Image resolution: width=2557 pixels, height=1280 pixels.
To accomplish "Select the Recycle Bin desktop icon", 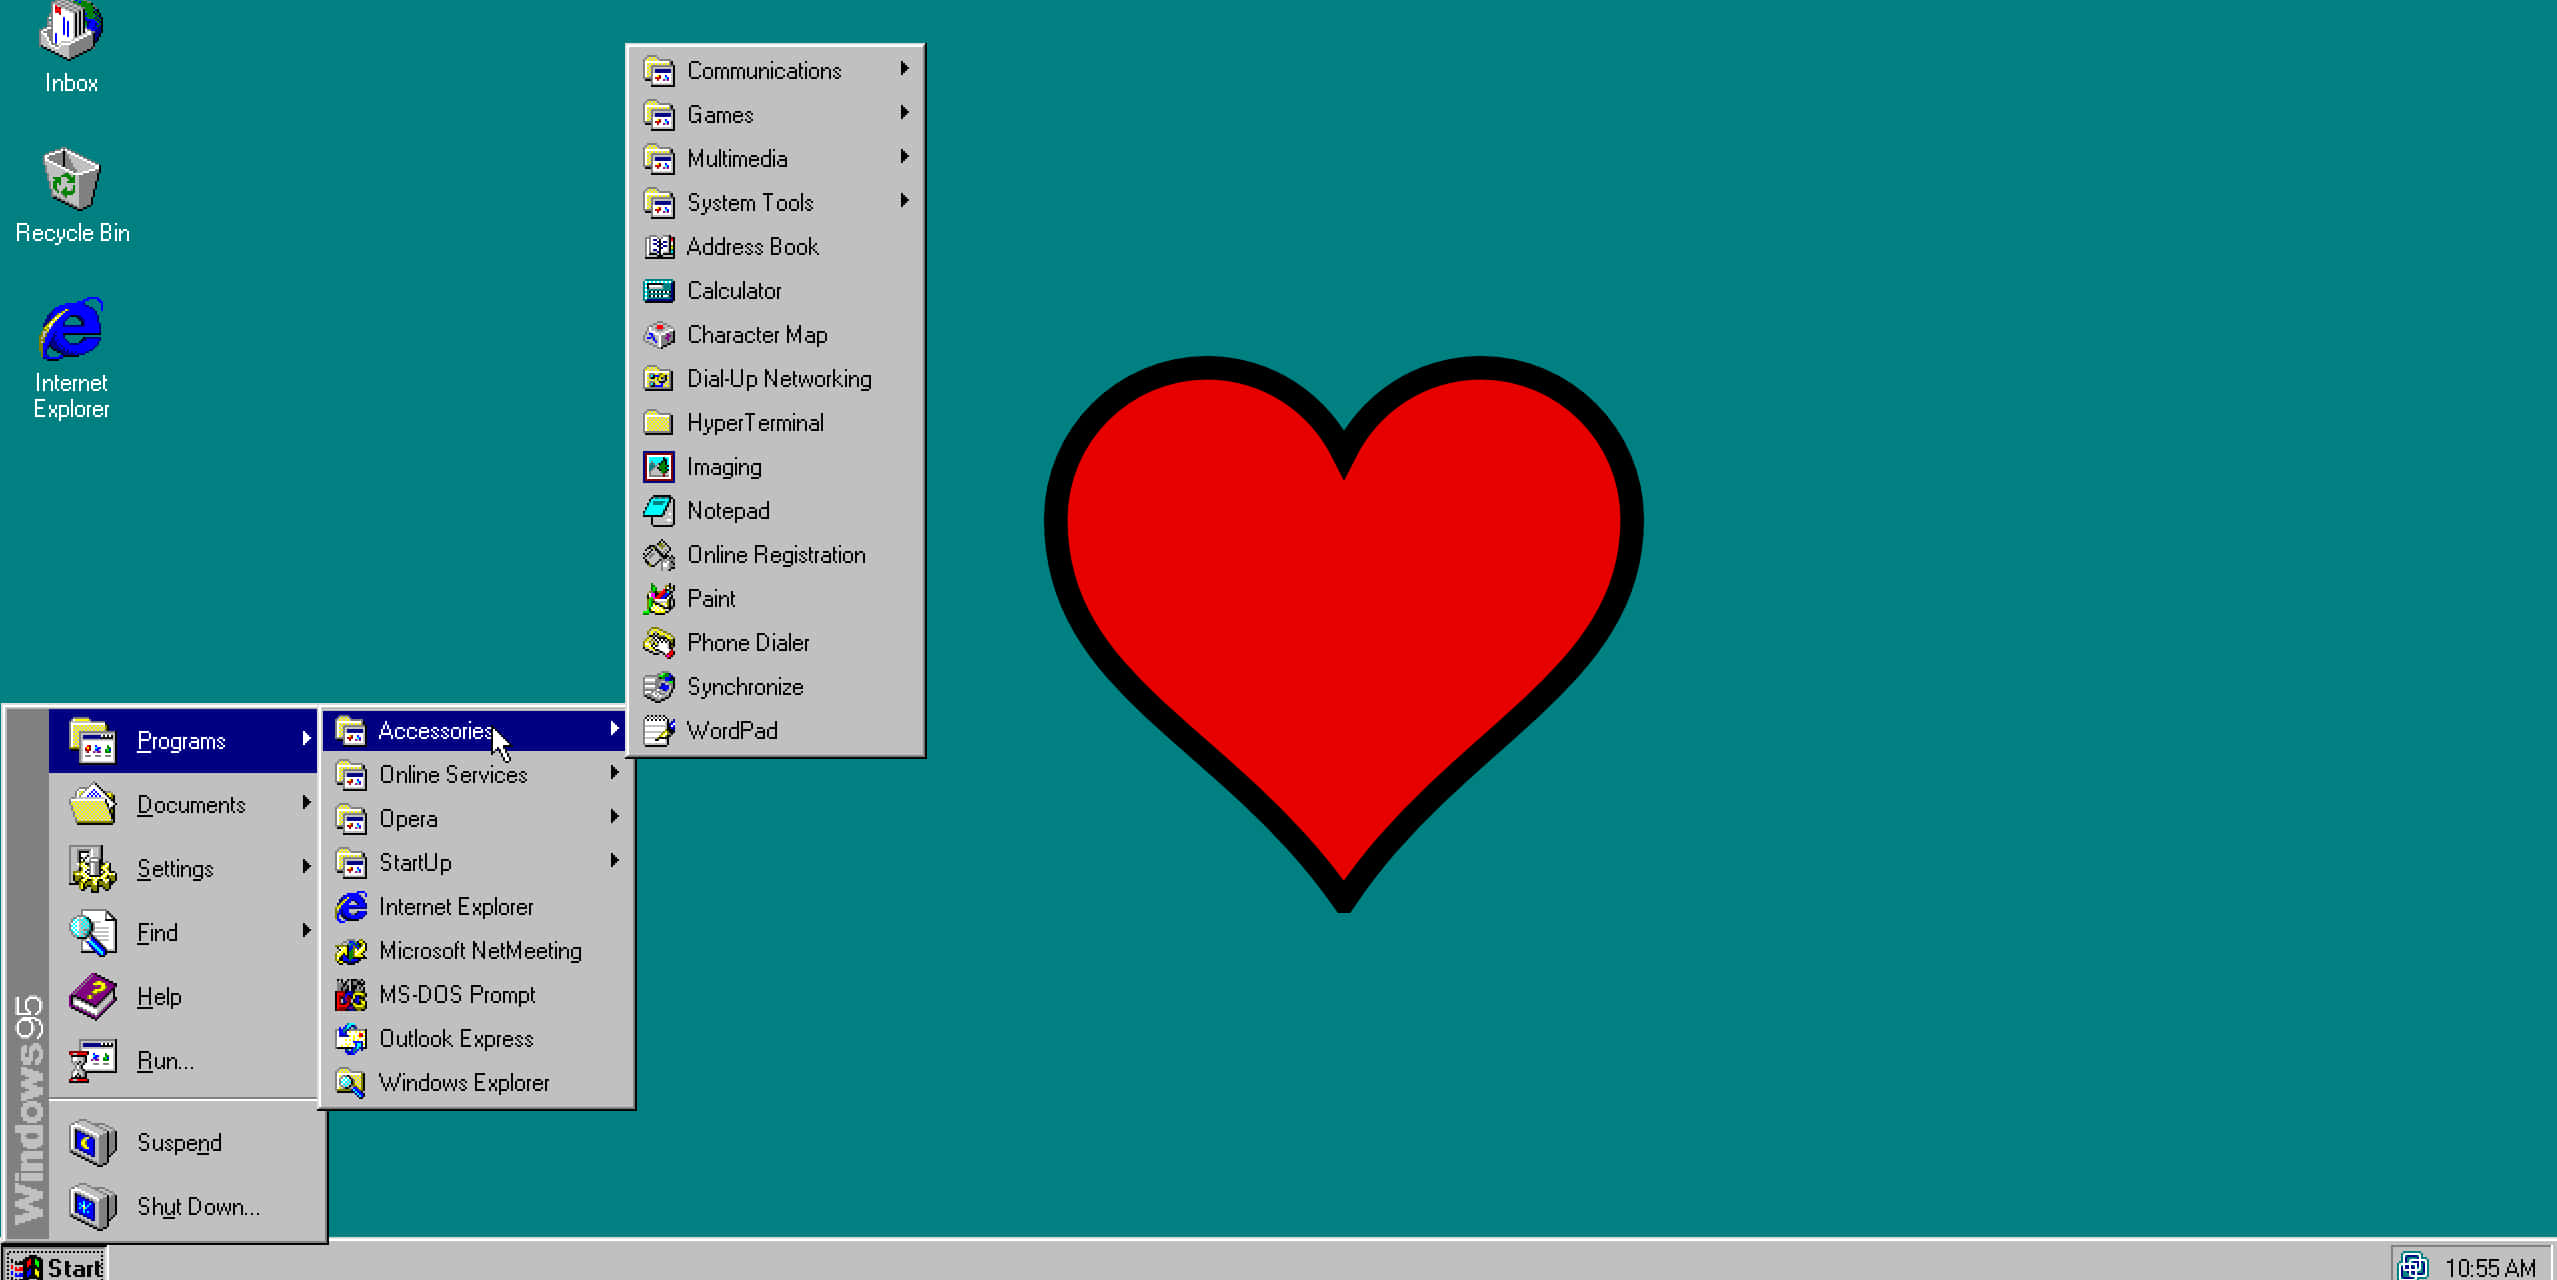I will tap(72, 196).
